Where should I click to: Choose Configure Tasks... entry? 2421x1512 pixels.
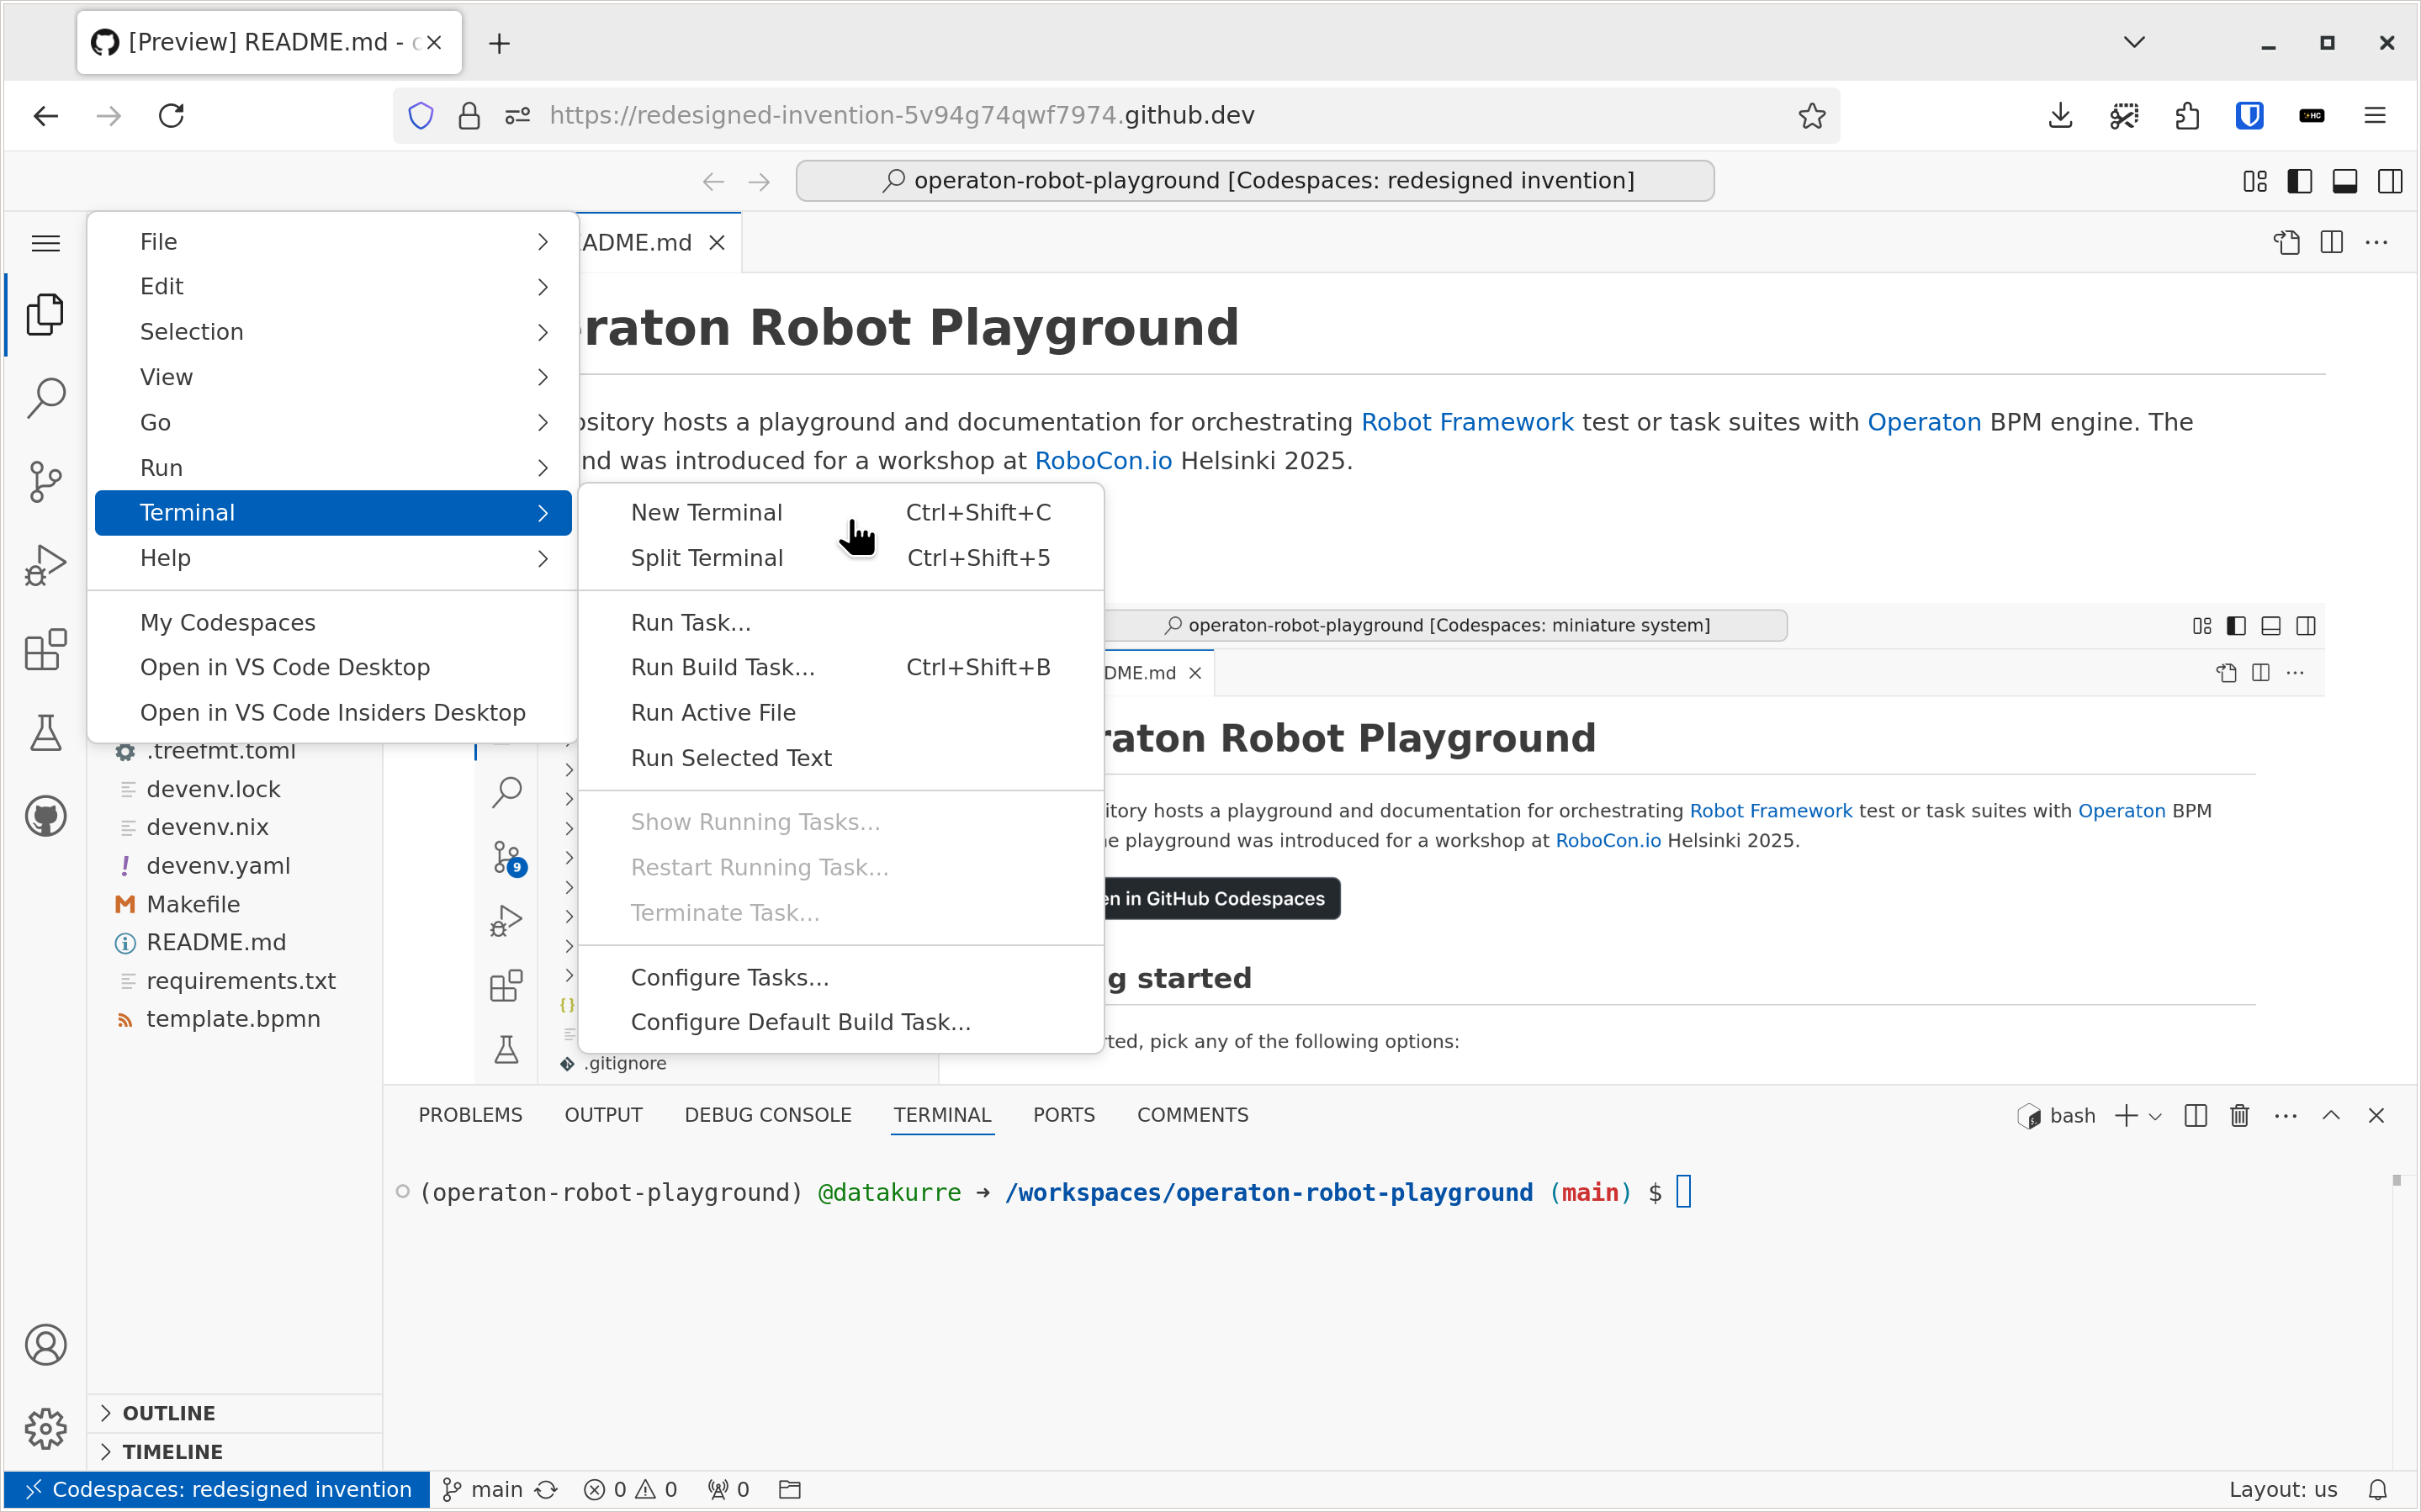(x=841, y=978)
